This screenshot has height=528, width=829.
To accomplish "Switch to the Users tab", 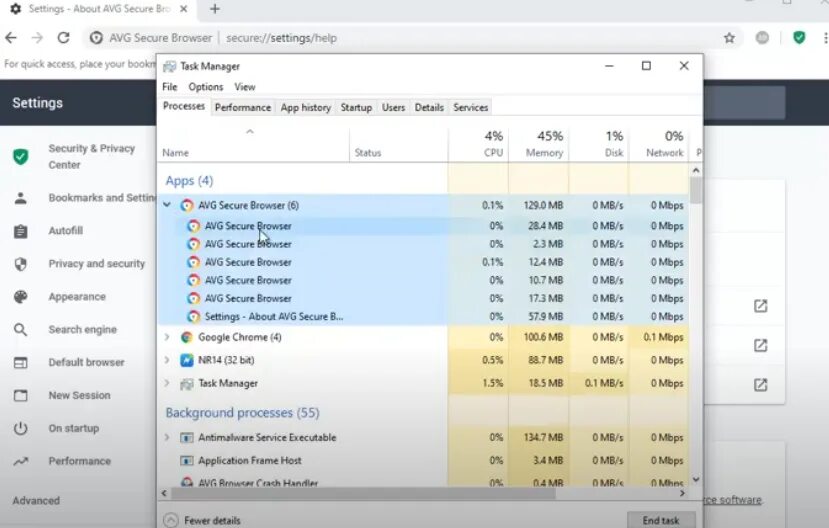I will [393, 107].
